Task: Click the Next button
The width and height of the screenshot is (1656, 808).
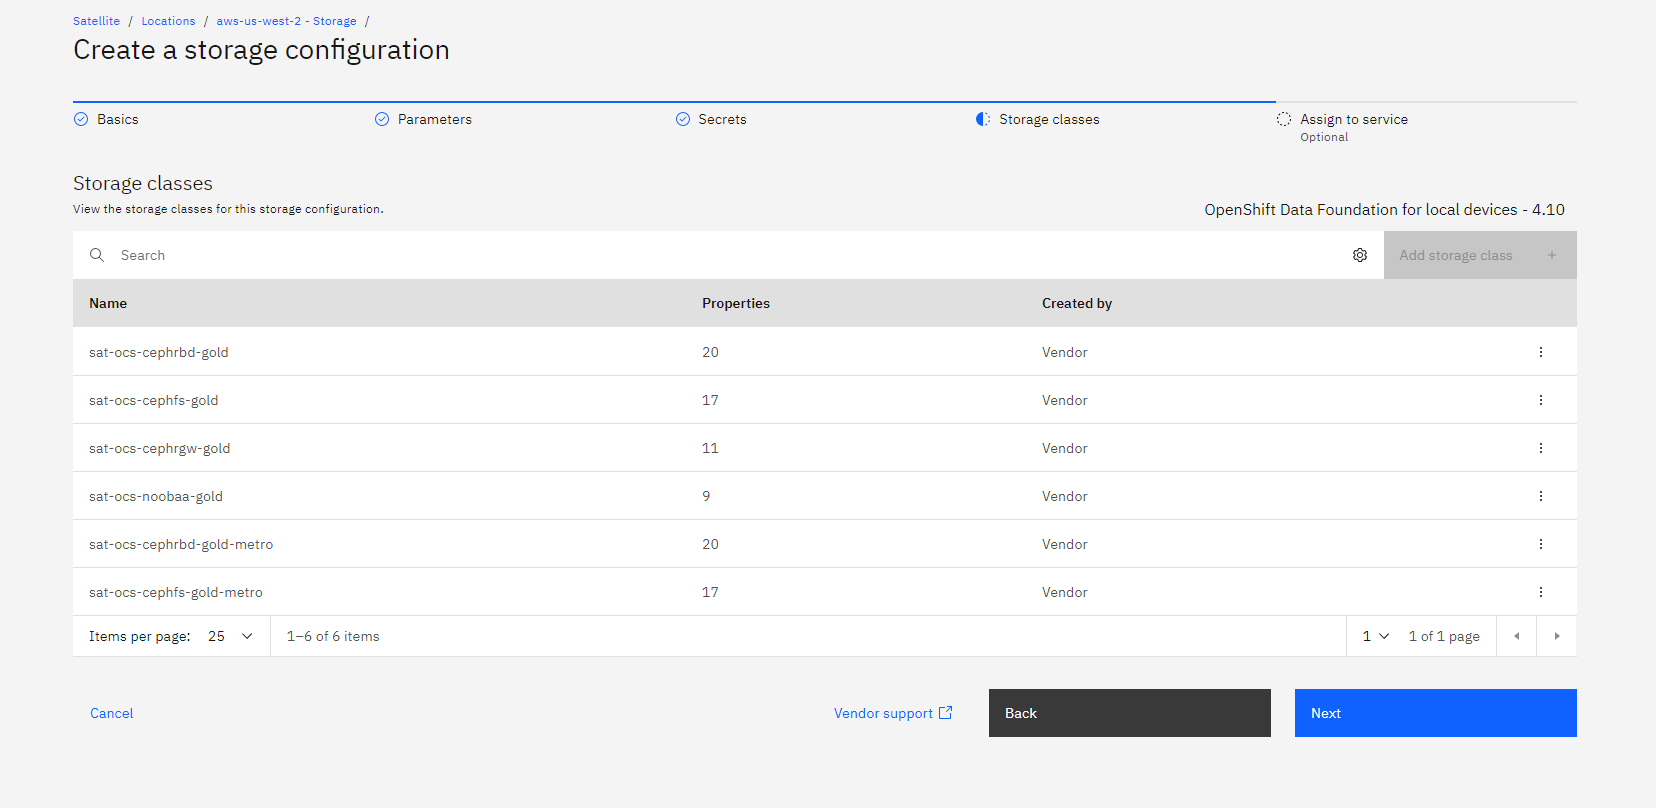Action: click(1436, 713)
